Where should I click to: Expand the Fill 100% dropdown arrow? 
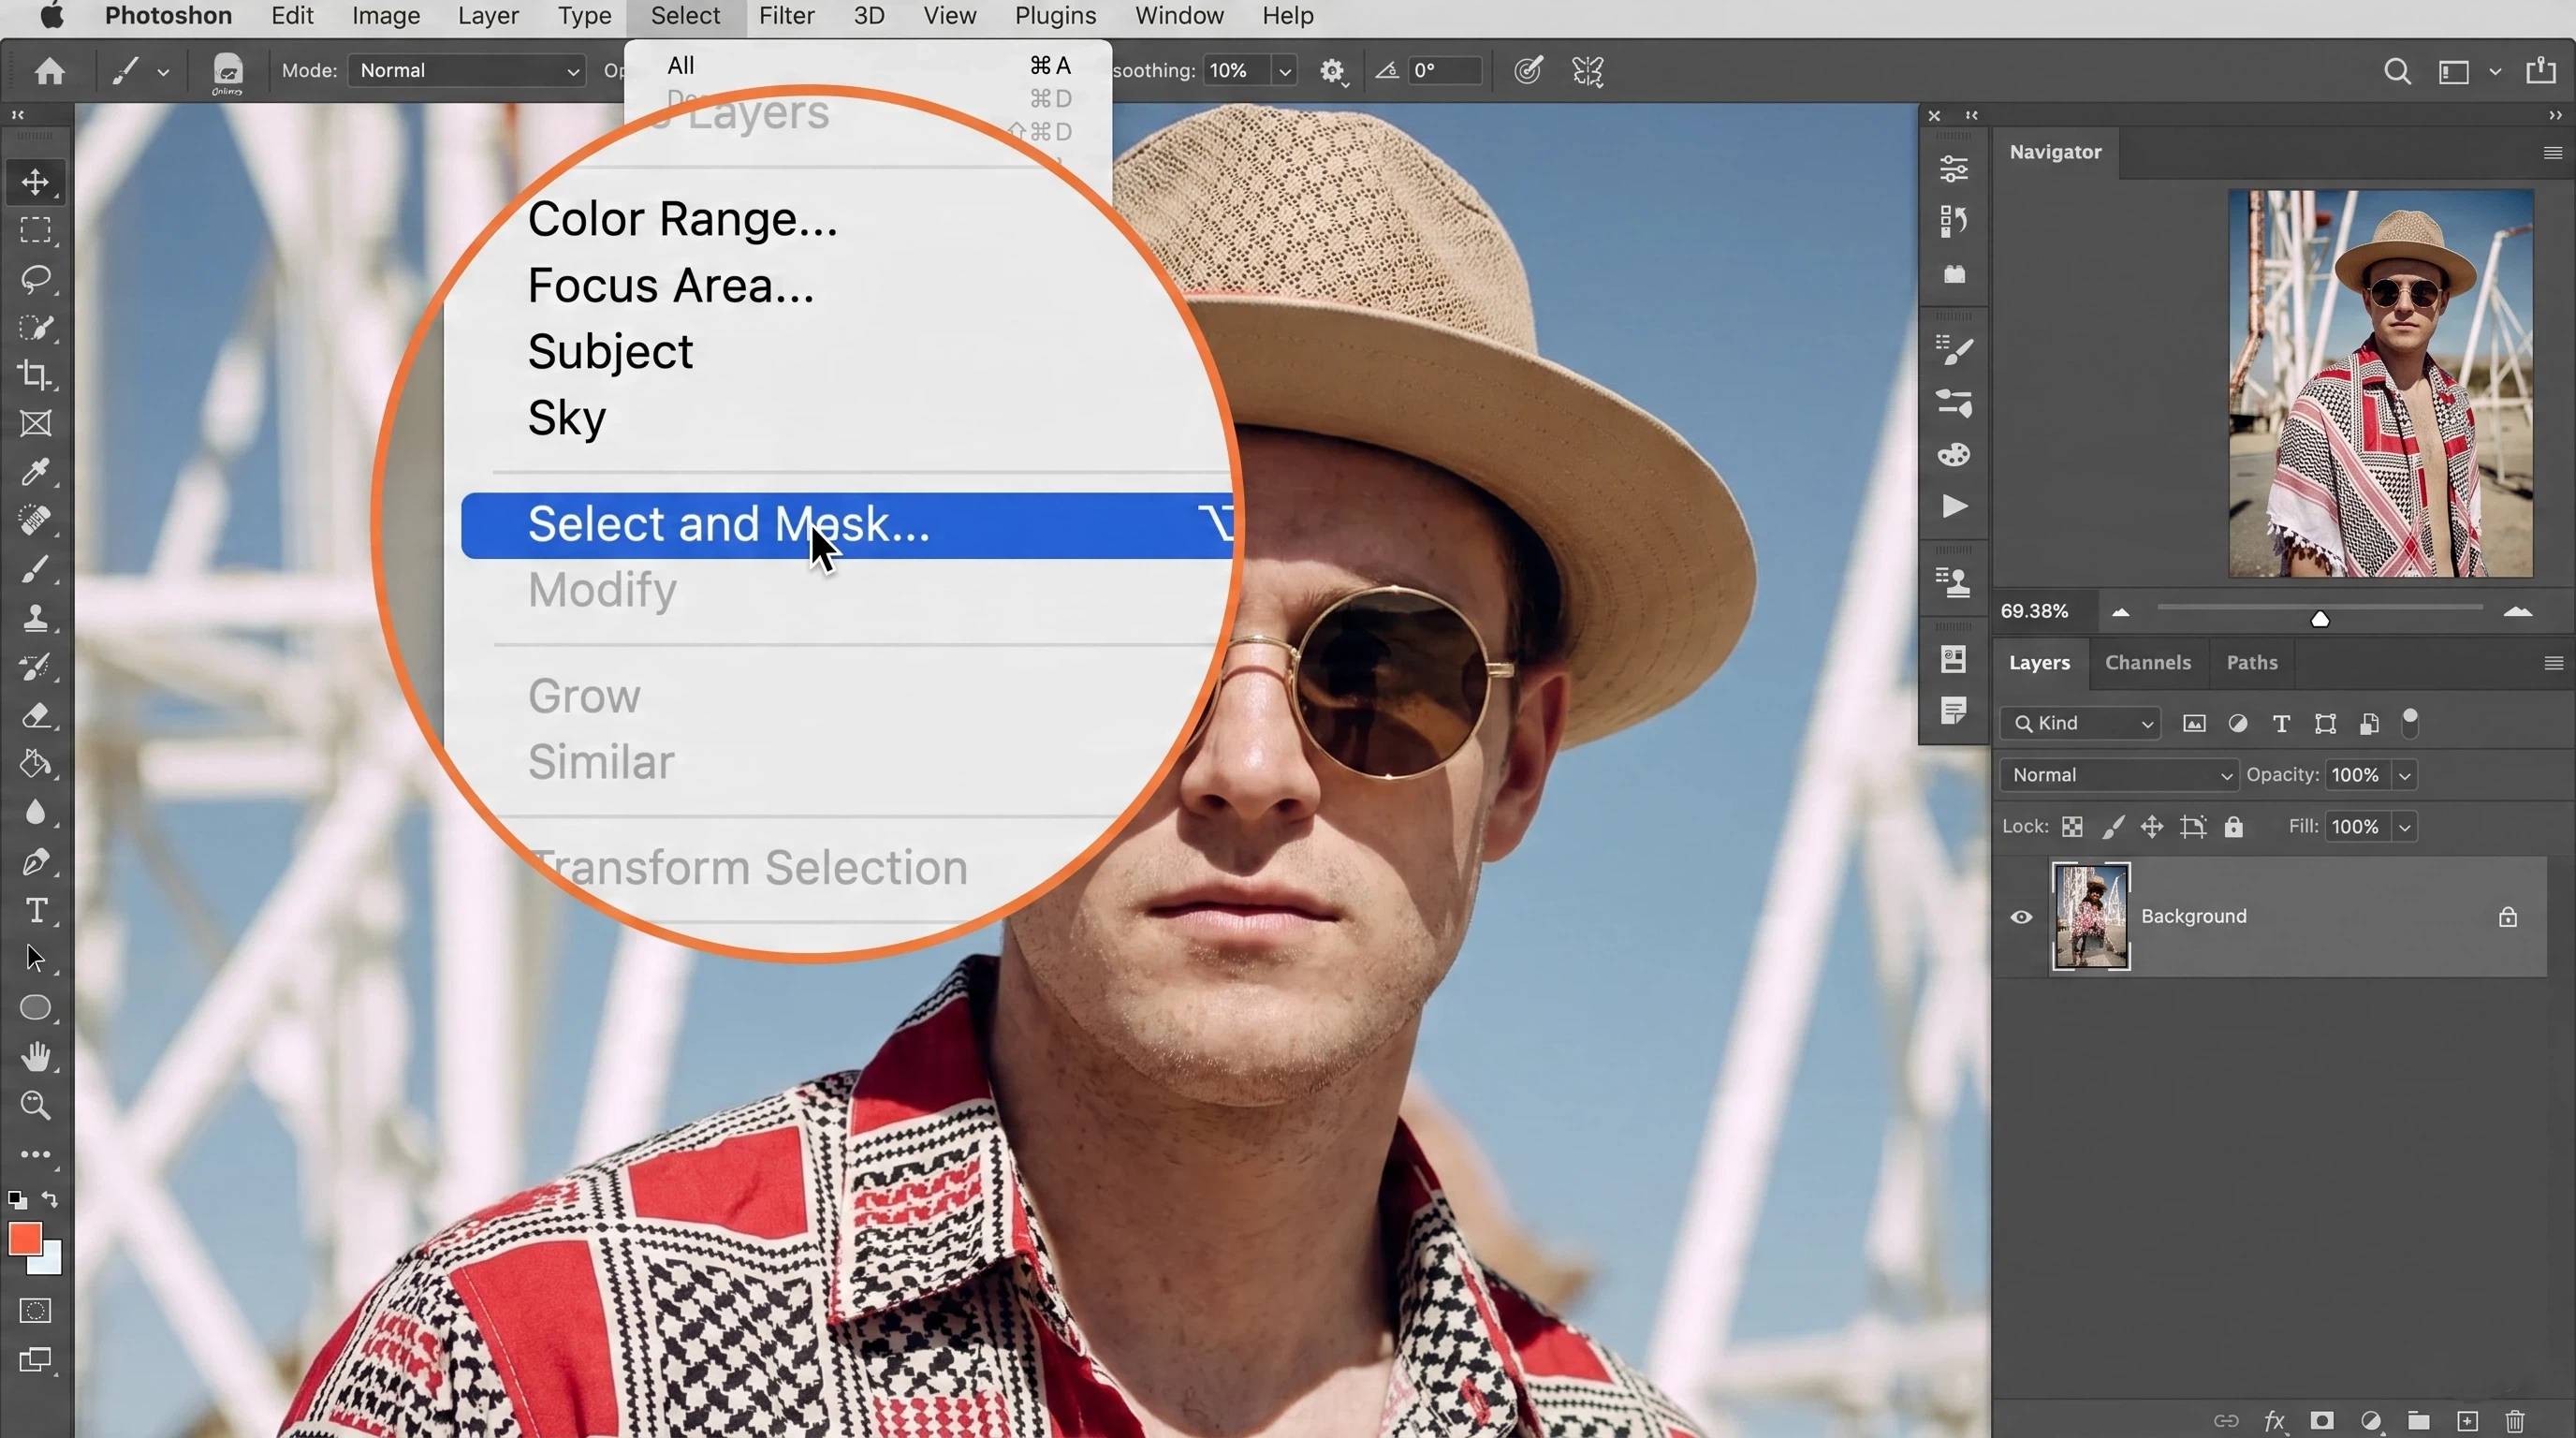pos(2405,827)
